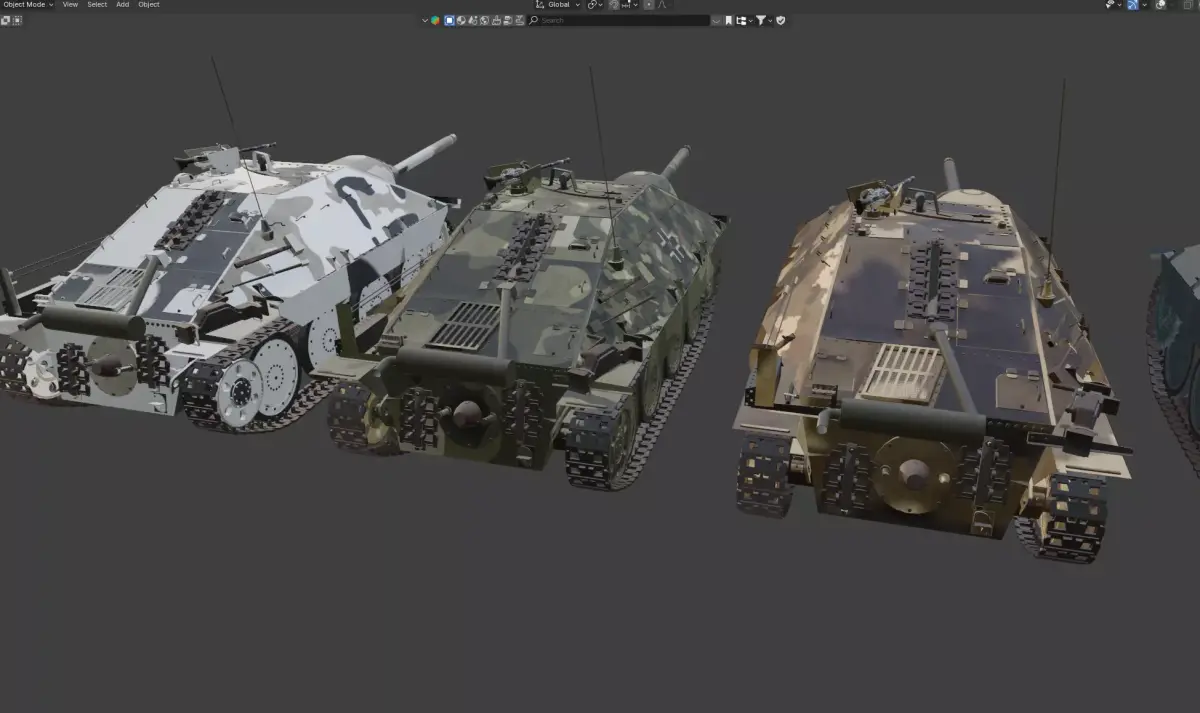
Task: Click the top-left corner square icon
Action: pos(5,20)
